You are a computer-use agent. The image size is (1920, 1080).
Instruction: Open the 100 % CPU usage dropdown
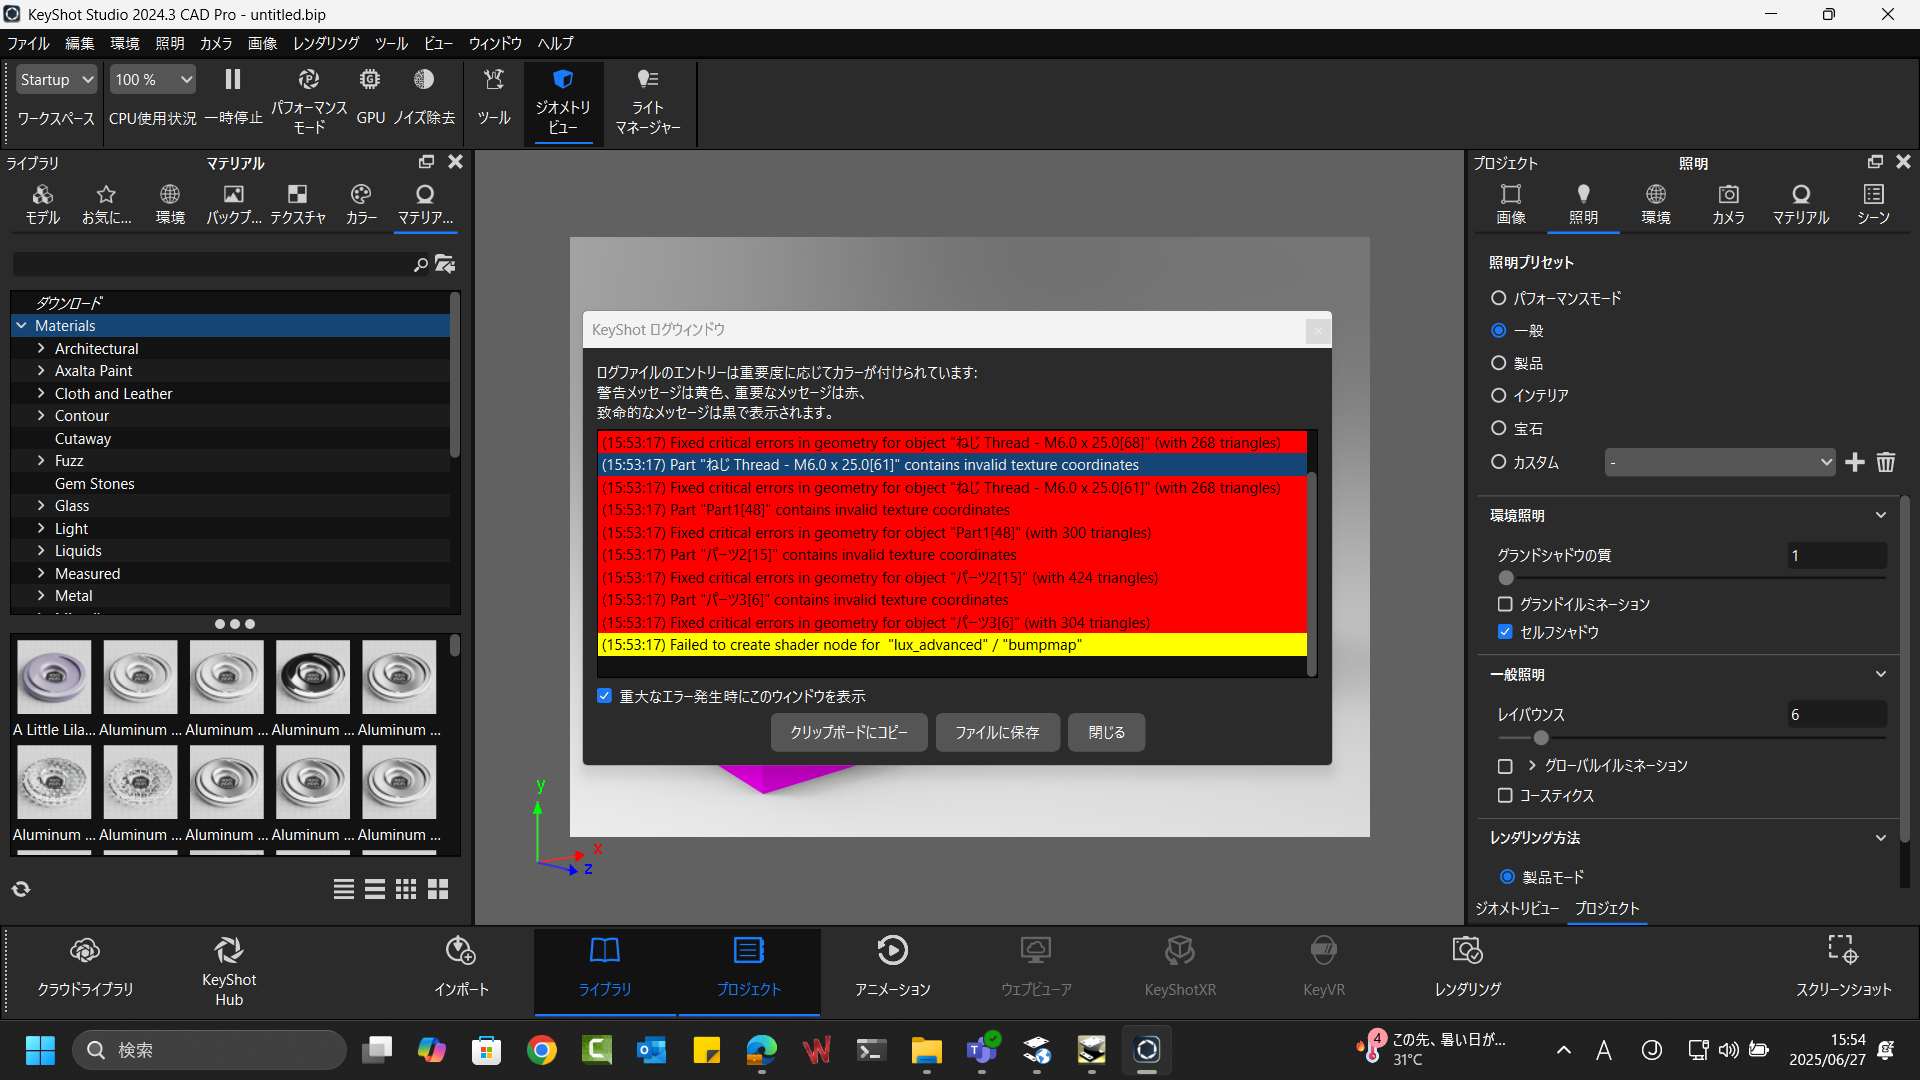click(153, 80)
